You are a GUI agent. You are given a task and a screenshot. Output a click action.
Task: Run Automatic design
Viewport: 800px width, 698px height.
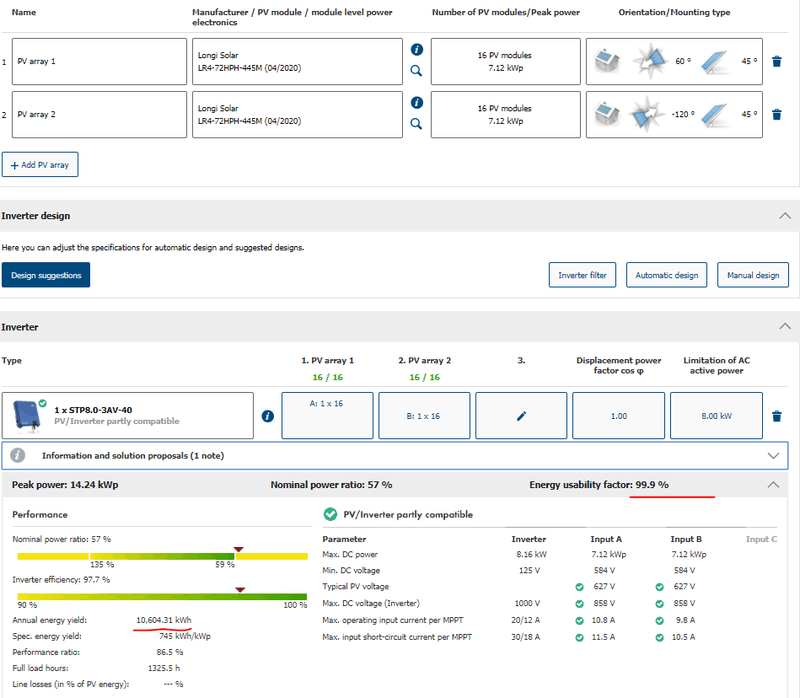pyautogui.click(x=668, y=275)
